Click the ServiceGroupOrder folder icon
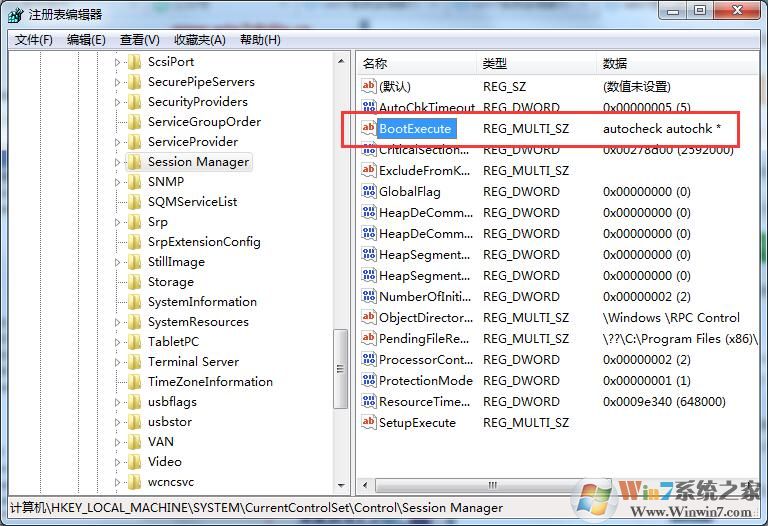Viewport: 768px width, 526px height. click(x=134, y=122)
